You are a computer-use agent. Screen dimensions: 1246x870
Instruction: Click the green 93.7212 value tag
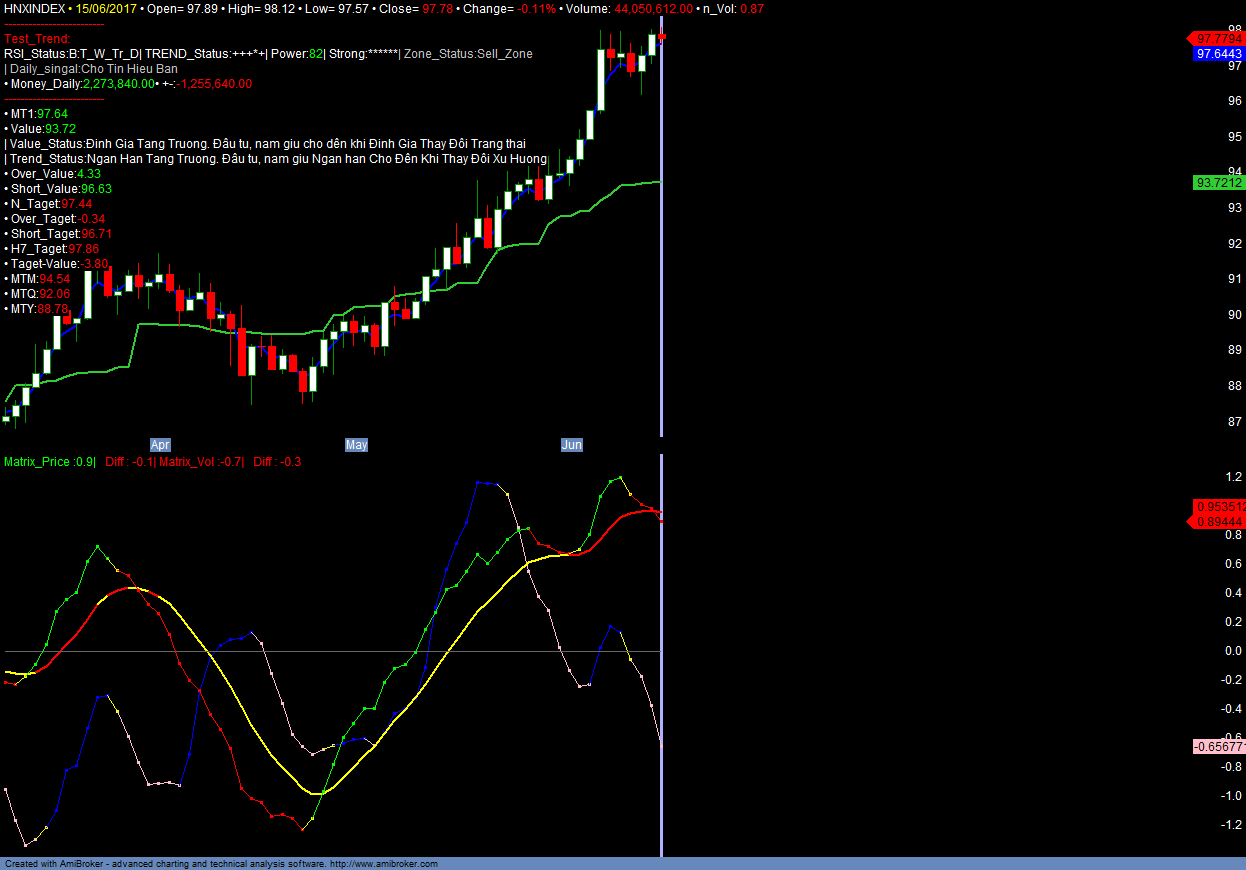tap(1218, 183)
